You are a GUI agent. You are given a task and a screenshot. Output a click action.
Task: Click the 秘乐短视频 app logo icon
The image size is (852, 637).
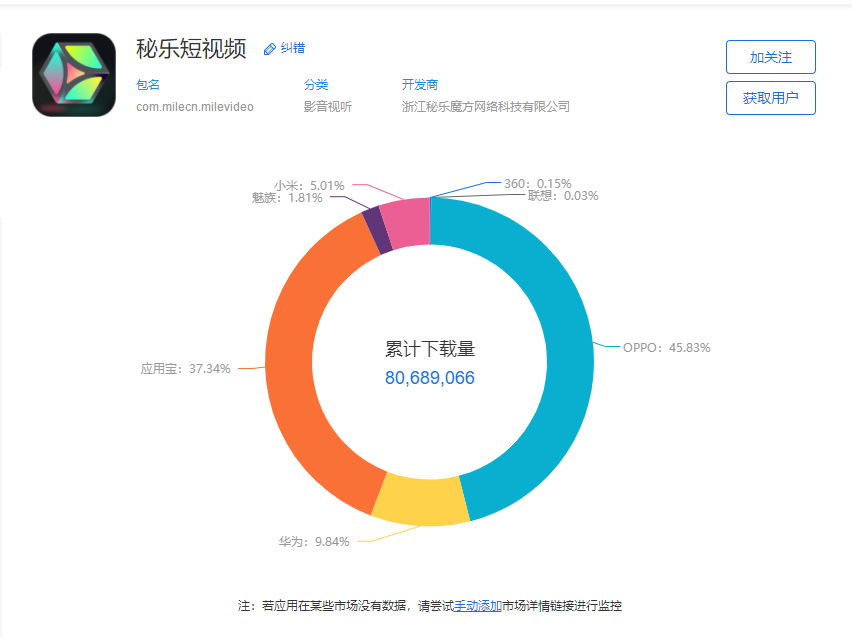[x=72, y=75]
